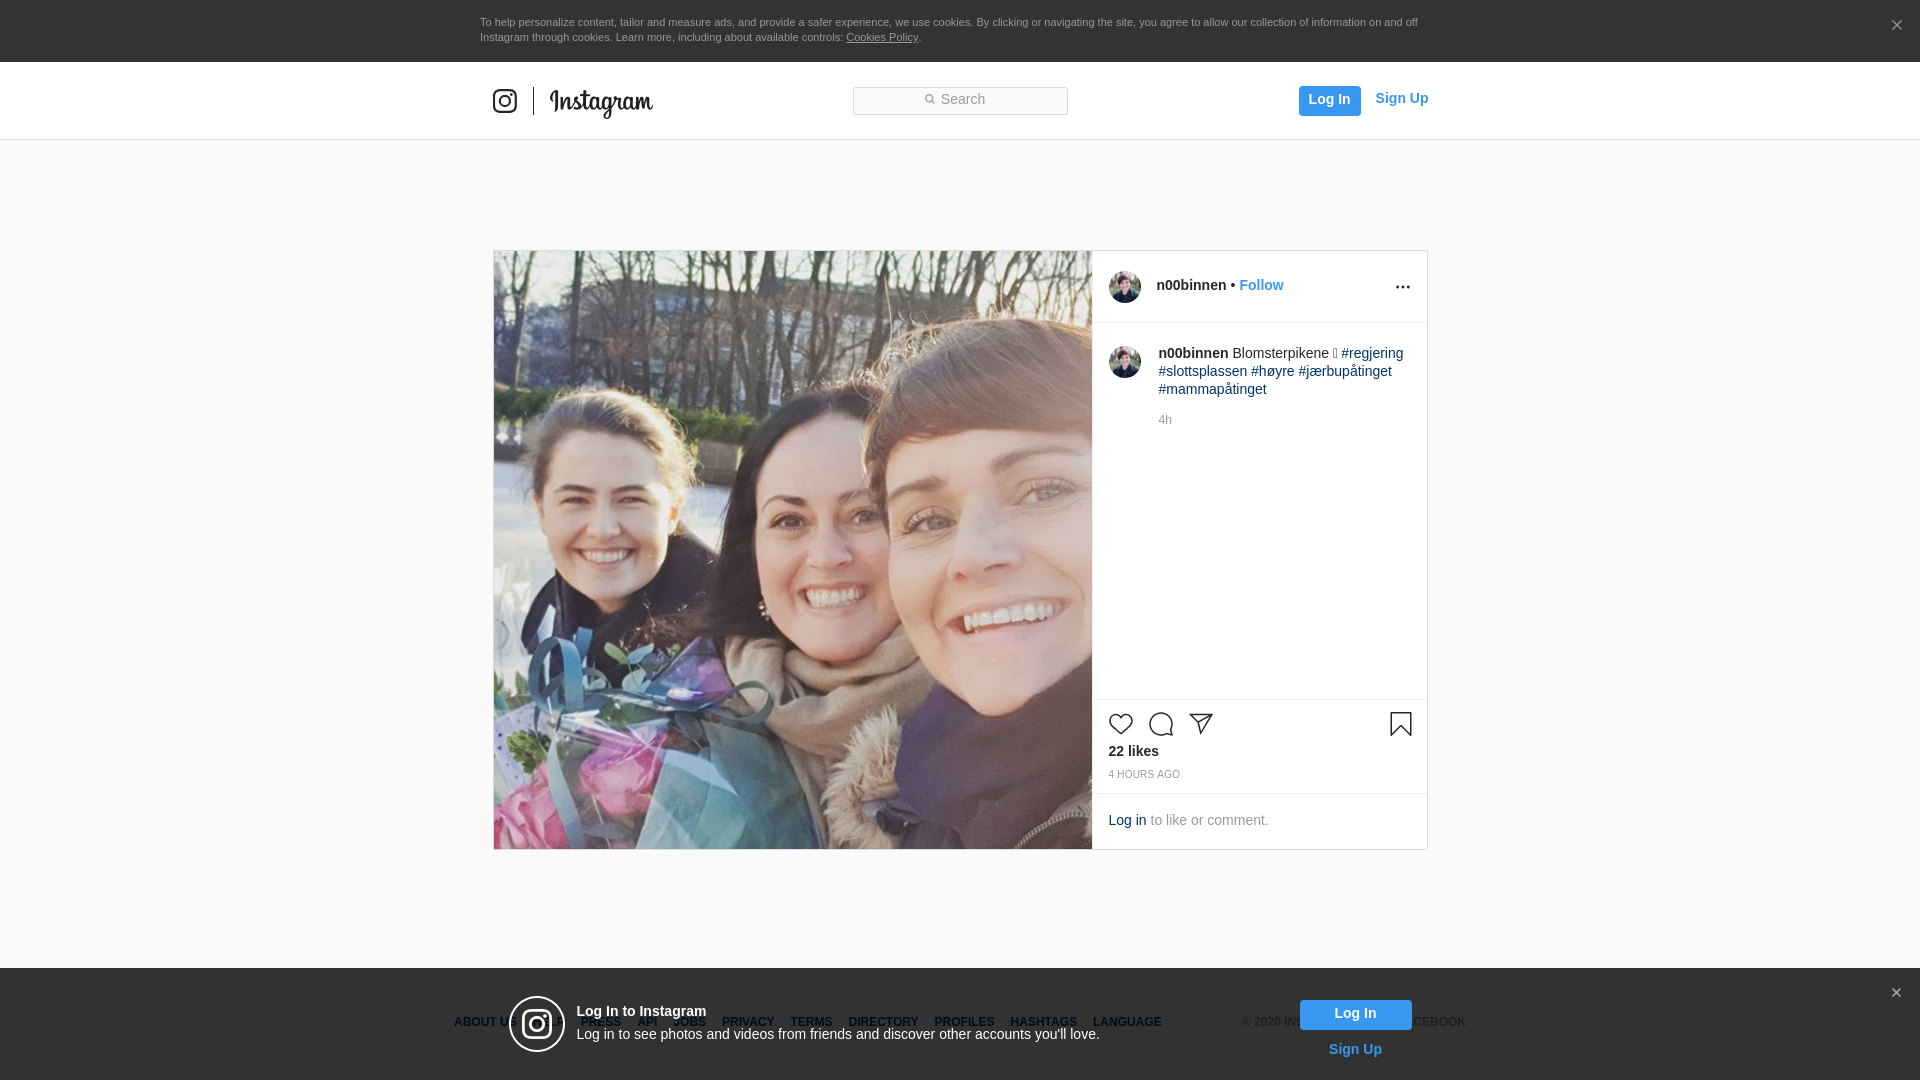Open the LANGUAGE footer selector

coord(1127,1022)
